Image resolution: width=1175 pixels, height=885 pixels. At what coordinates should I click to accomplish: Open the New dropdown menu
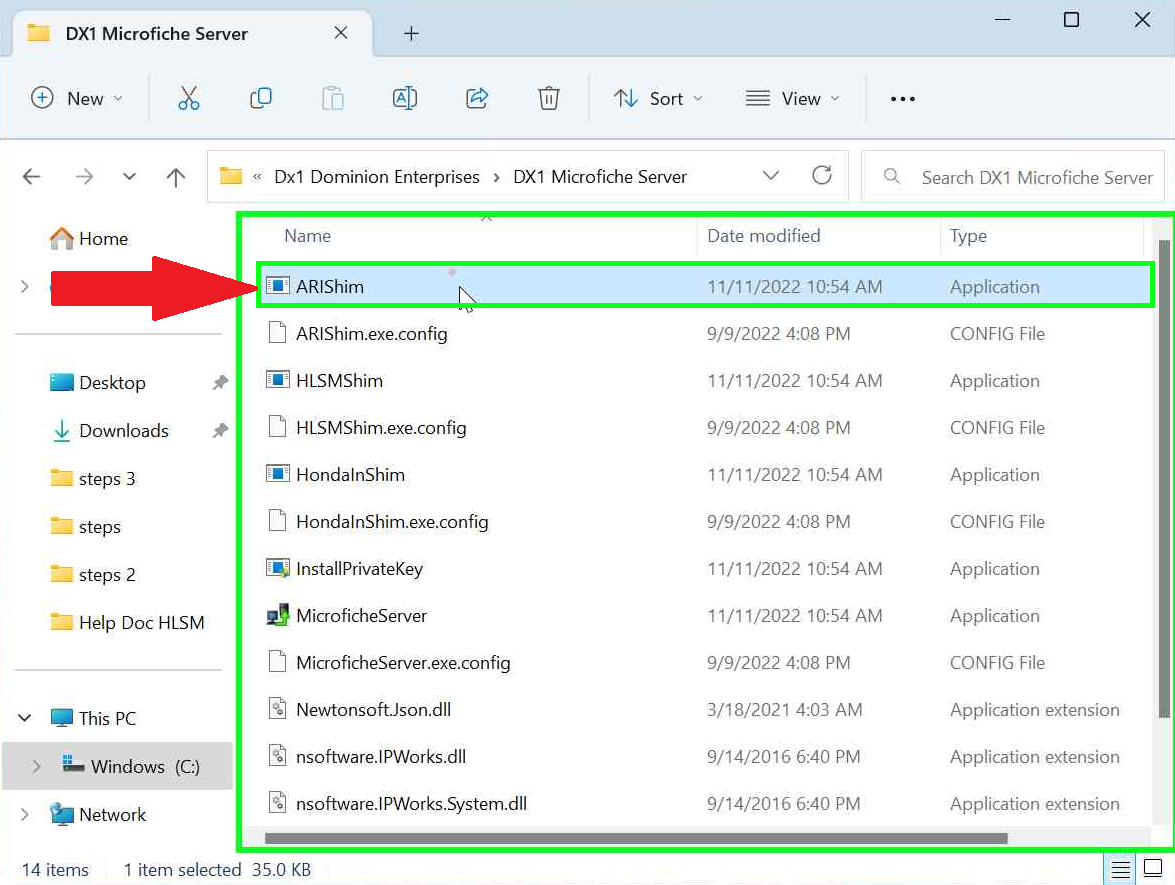click(76, 98)
